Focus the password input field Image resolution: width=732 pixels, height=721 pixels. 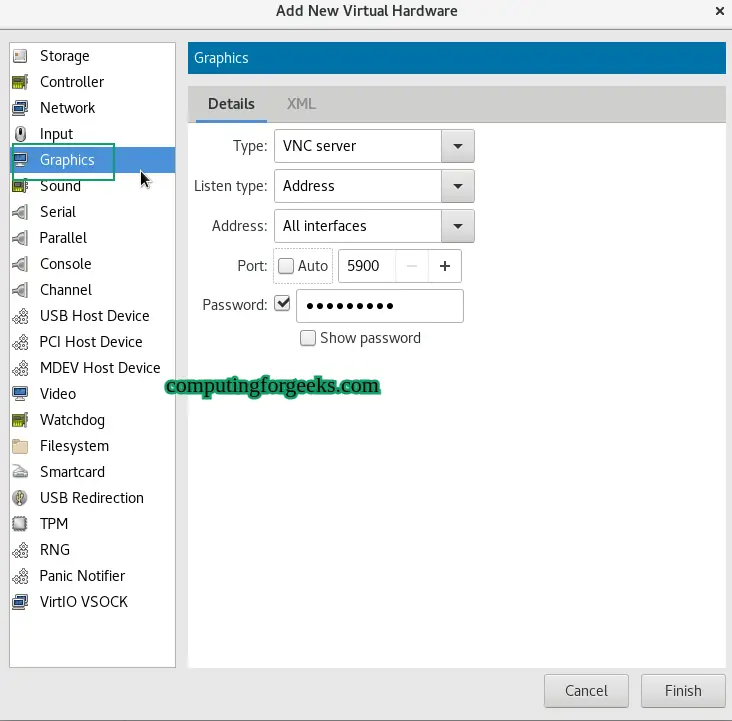380,306
